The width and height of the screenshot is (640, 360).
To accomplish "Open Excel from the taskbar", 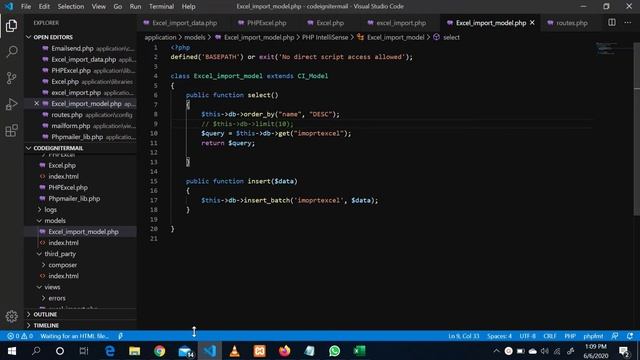I will pos(359,351).
